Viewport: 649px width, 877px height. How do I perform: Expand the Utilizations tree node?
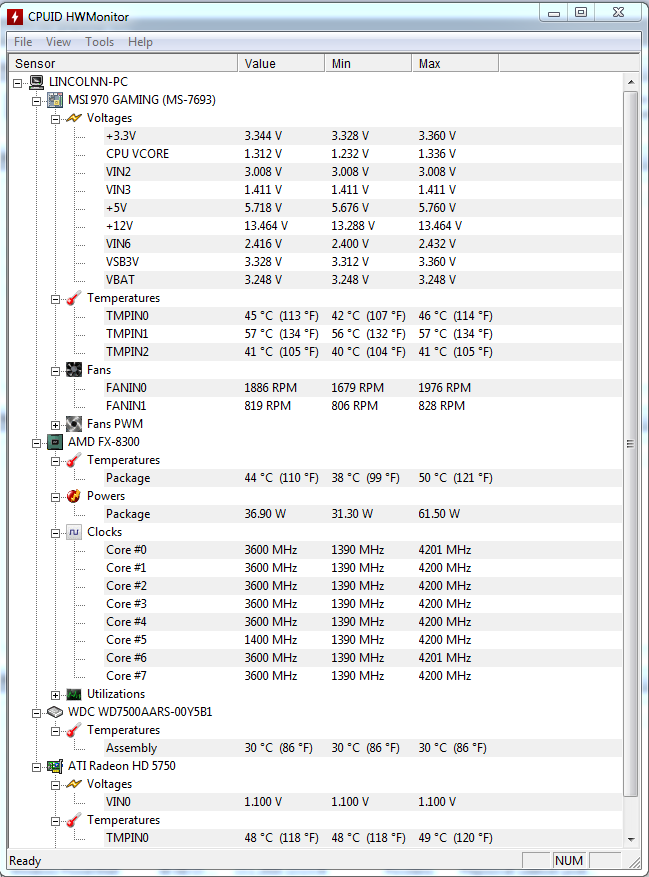[x=55, y=695]
